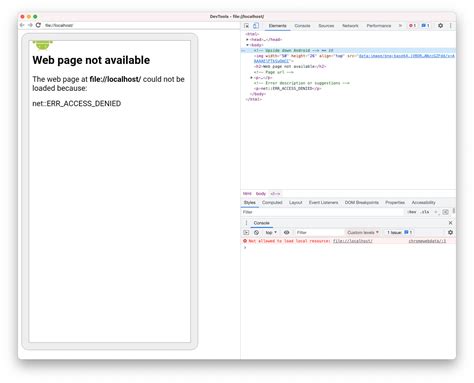Click the 'Web page not available' heading
This screenshot has height=383, width=474.
click(91, 60)
